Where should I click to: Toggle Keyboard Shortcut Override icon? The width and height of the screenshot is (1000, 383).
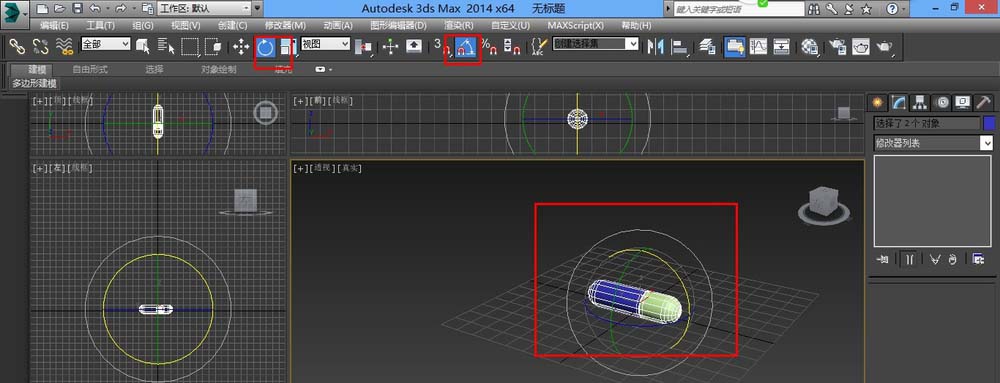[x=414, y=47]
